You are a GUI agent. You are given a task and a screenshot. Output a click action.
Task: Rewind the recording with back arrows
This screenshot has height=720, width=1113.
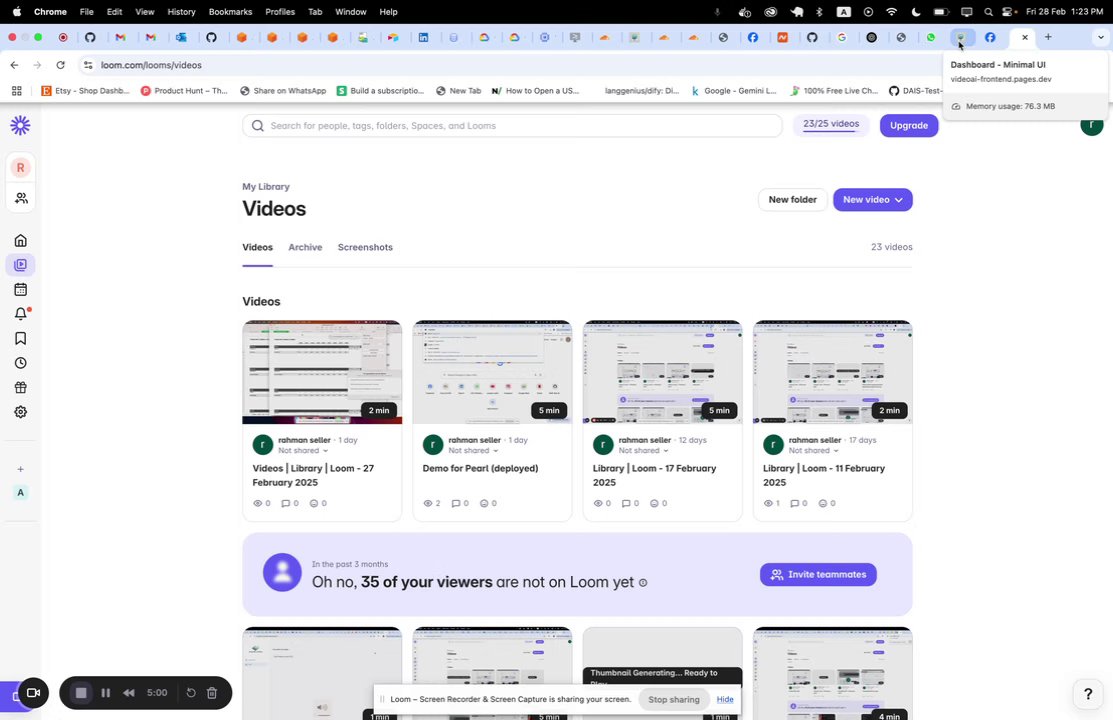tap(128, 693)
